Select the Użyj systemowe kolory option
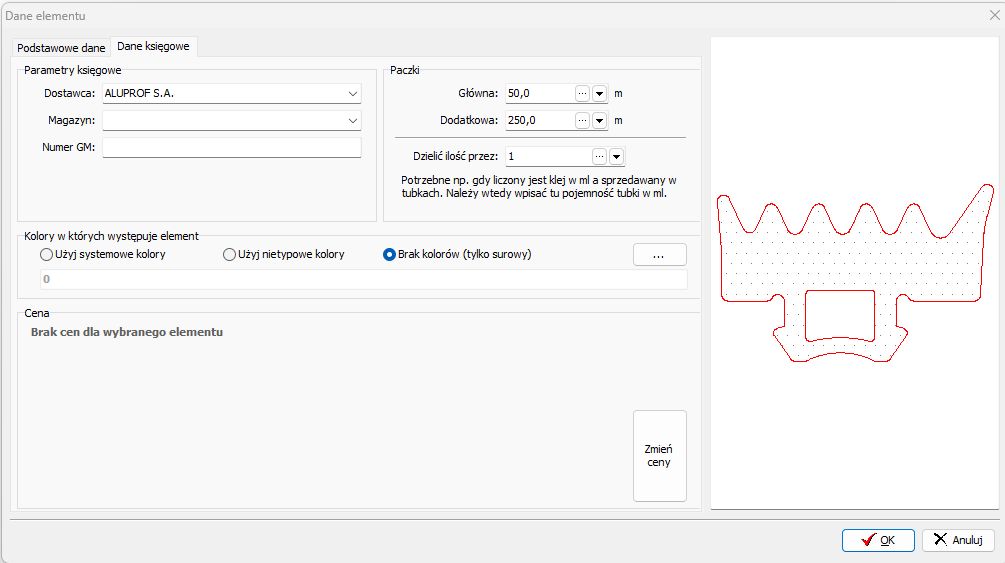The image size is (1005, 563). (x=46, y=255)
